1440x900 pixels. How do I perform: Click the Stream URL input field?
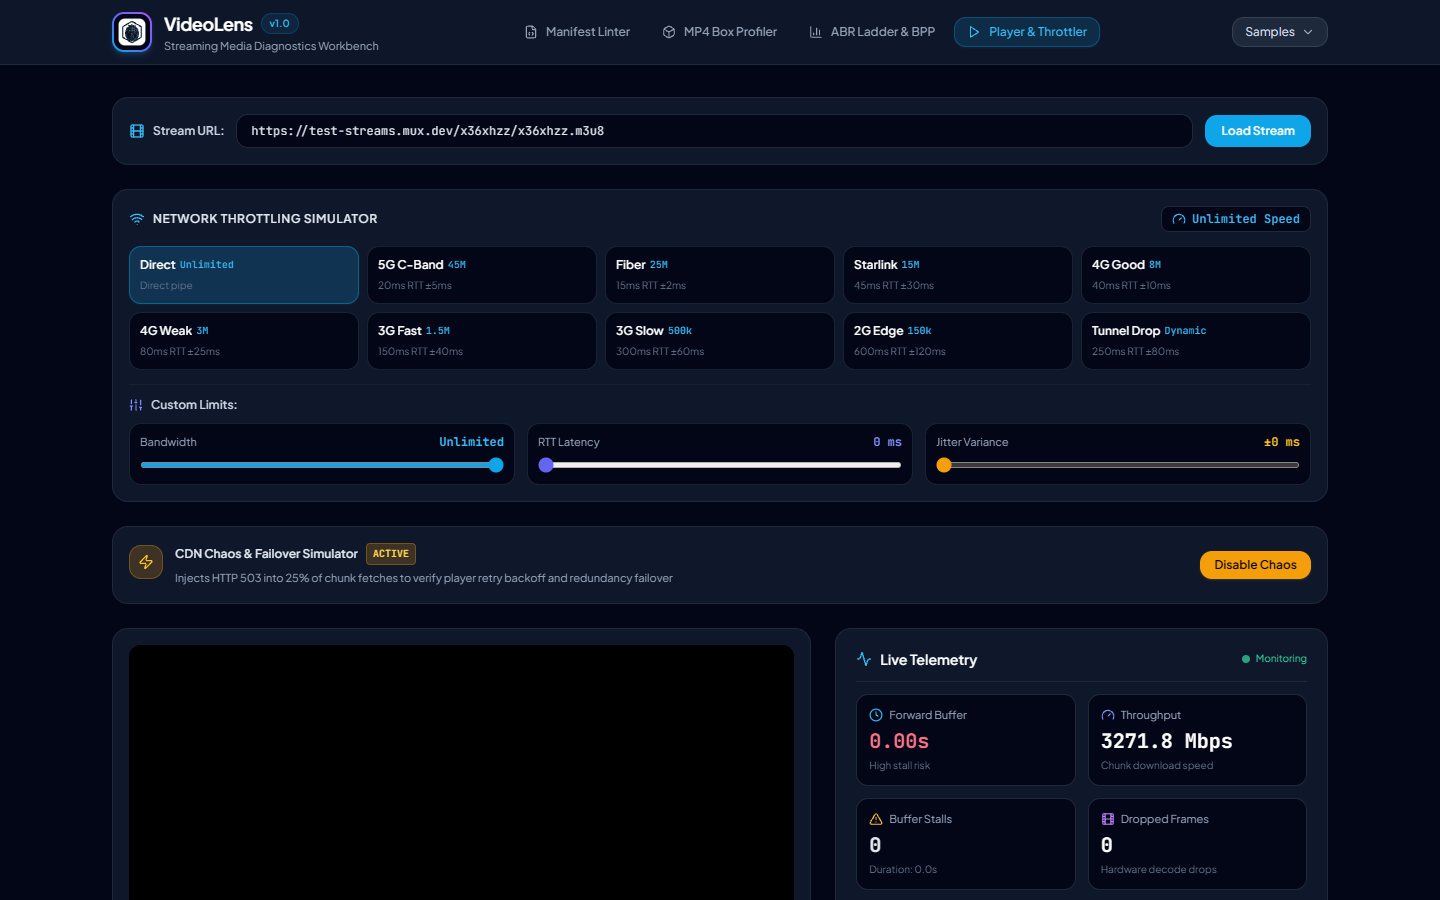(x=714, y=131)
